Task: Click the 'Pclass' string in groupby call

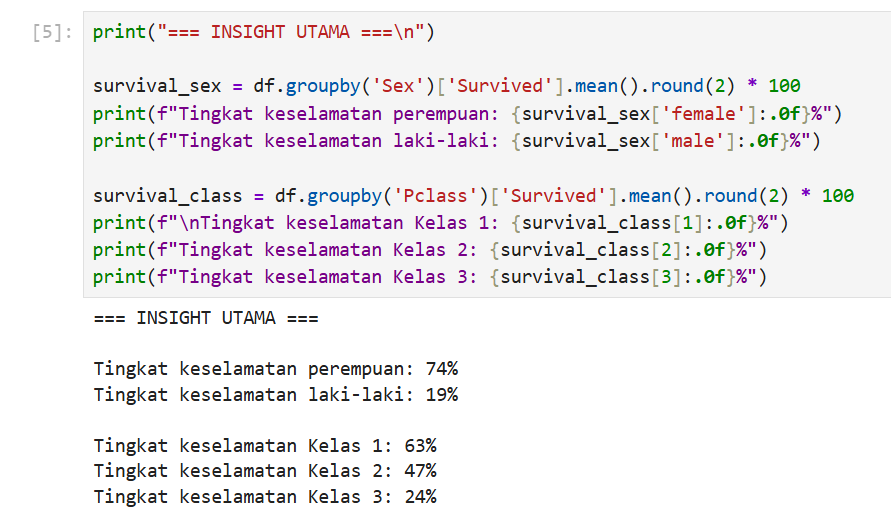Action: [x=436, y=196]
